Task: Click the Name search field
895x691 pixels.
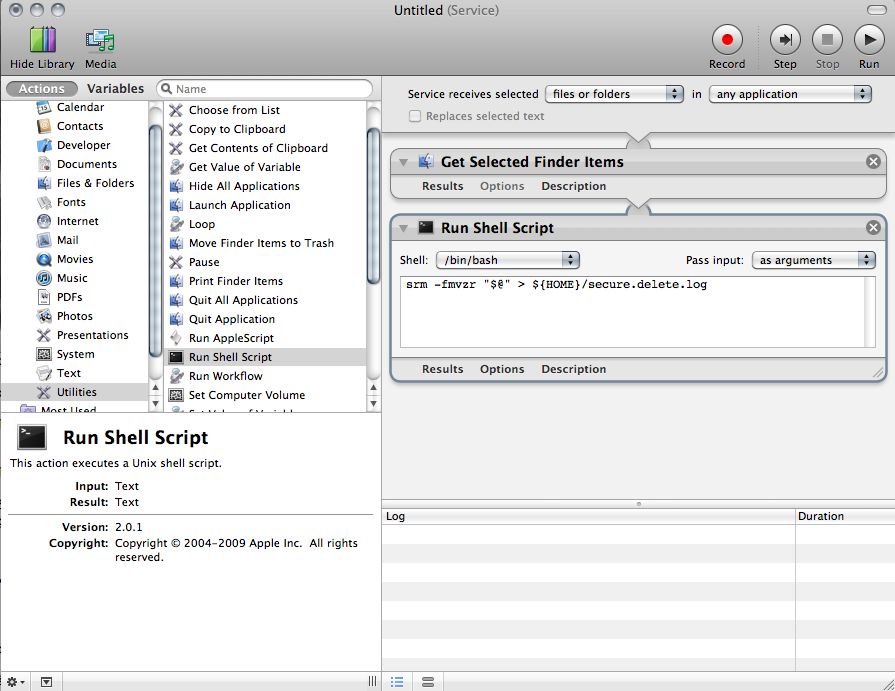Action: [x=264, y=88]
